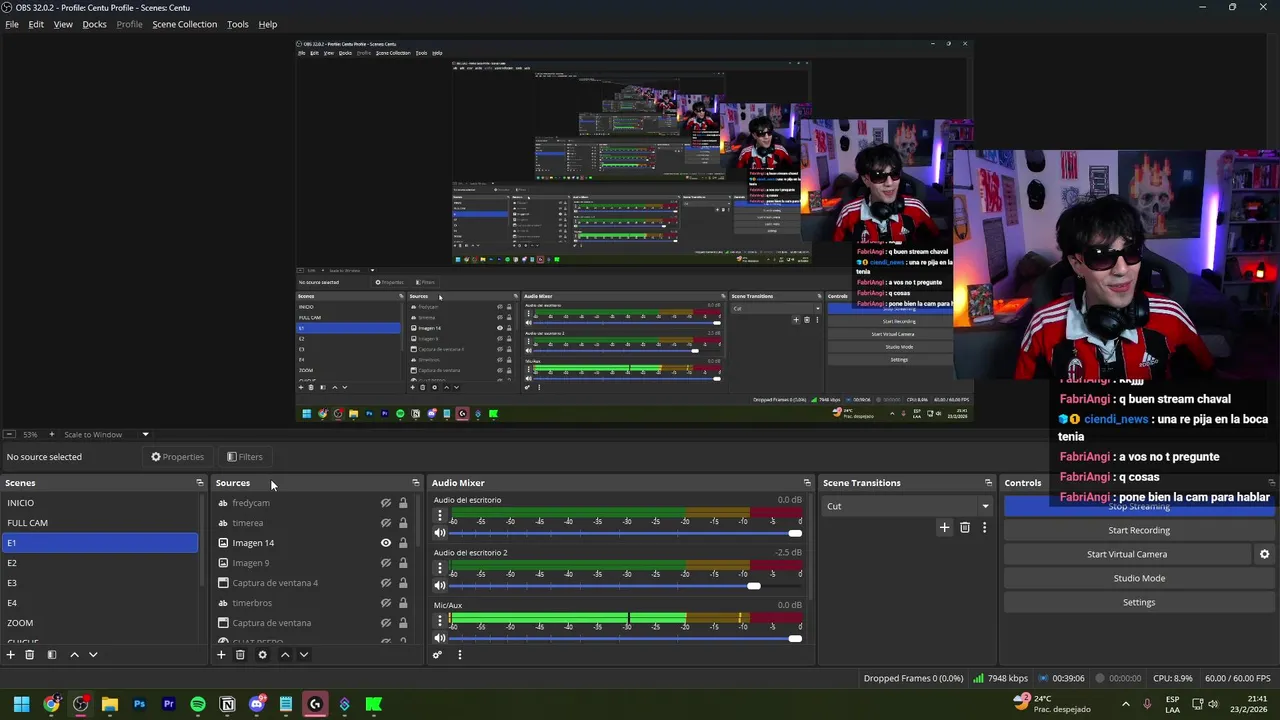Image resolution: width=1280 pixels, height=720 pixels.
Task: Open Spotify from the taskbar
Action: coord(198,704)
